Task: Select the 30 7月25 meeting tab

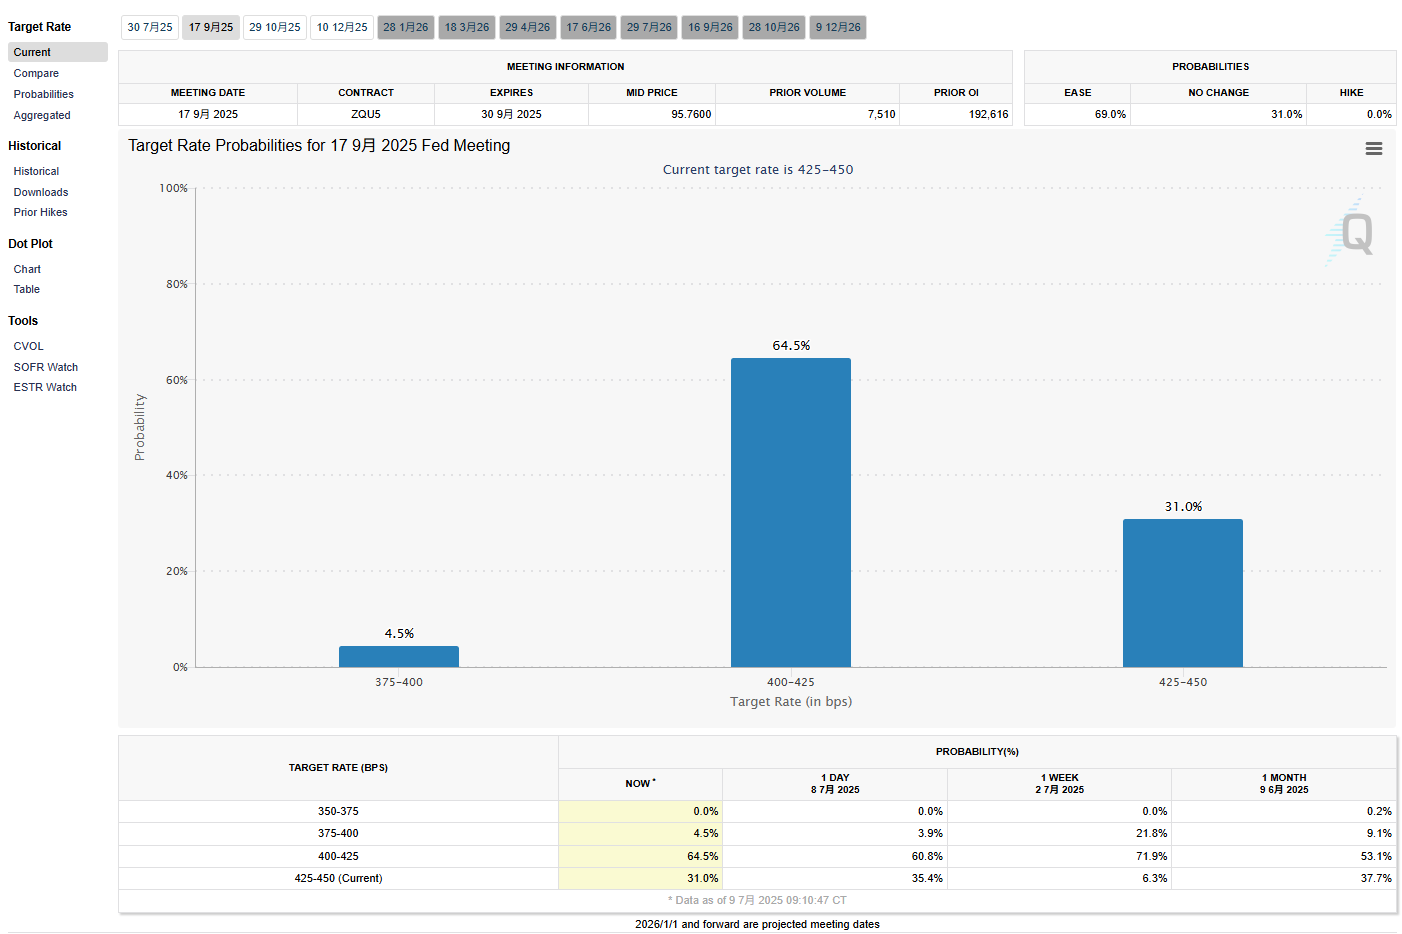Action: (150, 27)
